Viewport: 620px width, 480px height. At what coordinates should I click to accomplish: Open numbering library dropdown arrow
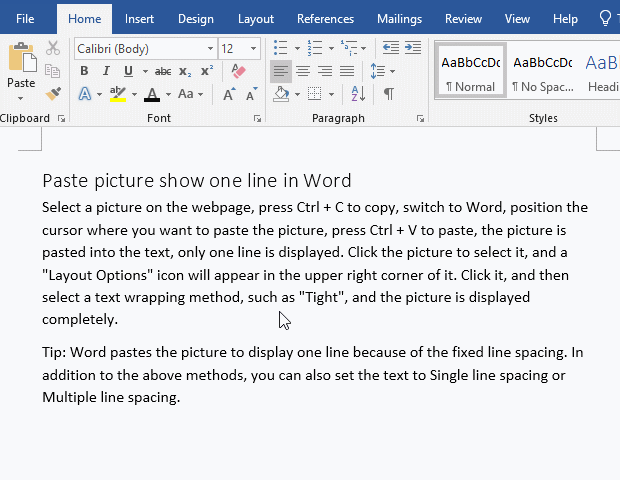[331, 48]
